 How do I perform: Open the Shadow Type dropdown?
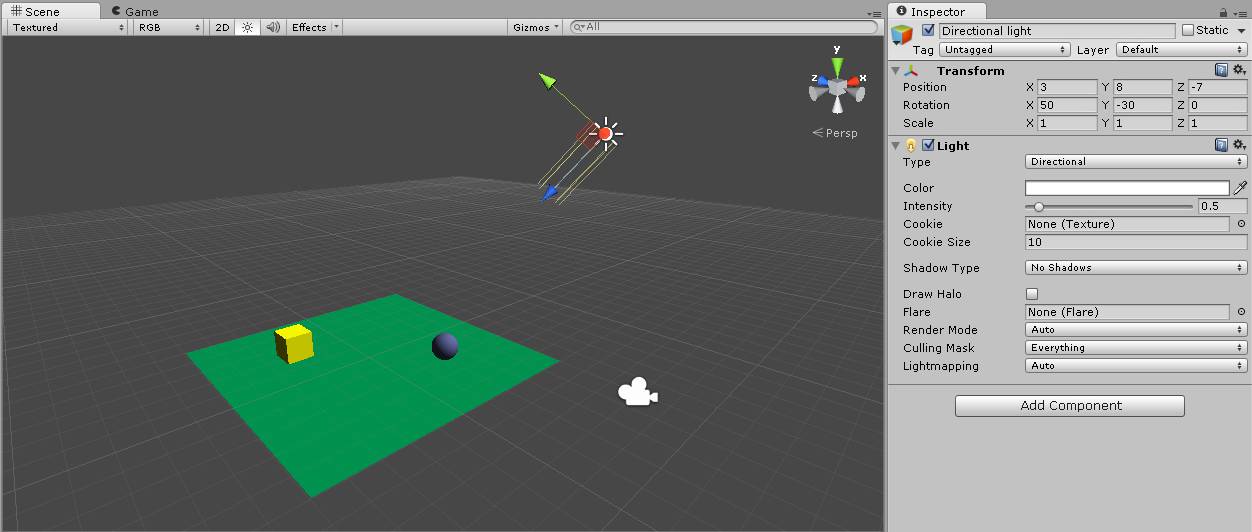pyautogui.click(x=1136, y=268)
